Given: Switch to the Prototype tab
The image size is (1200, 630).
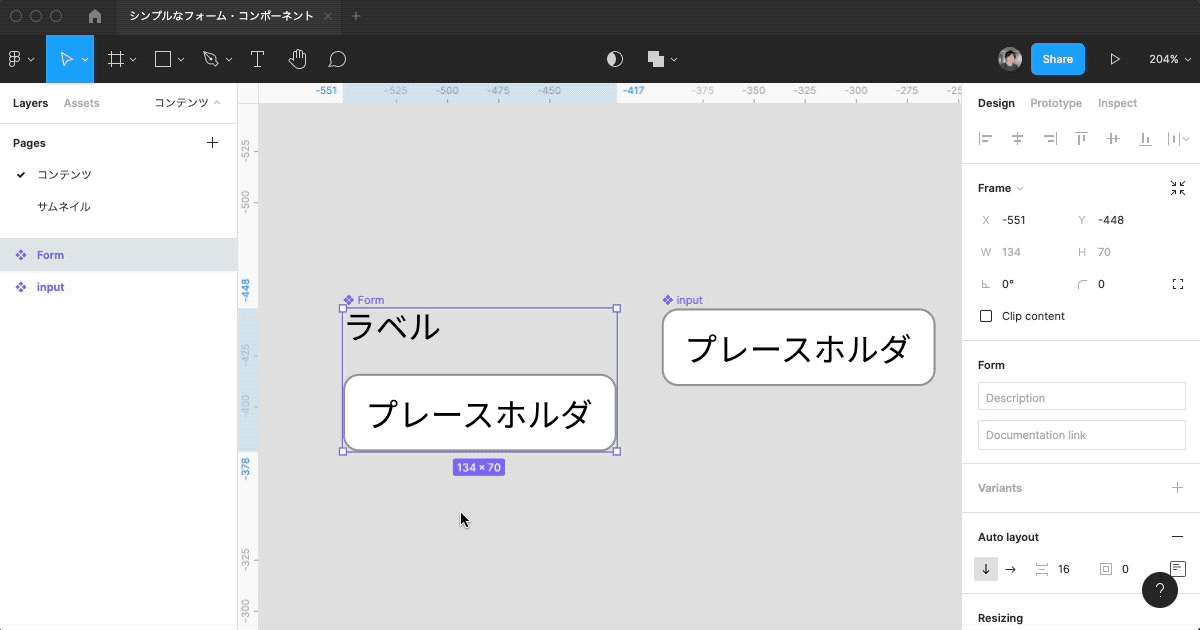Looking at the screenshot, I should coord(1055,103).
